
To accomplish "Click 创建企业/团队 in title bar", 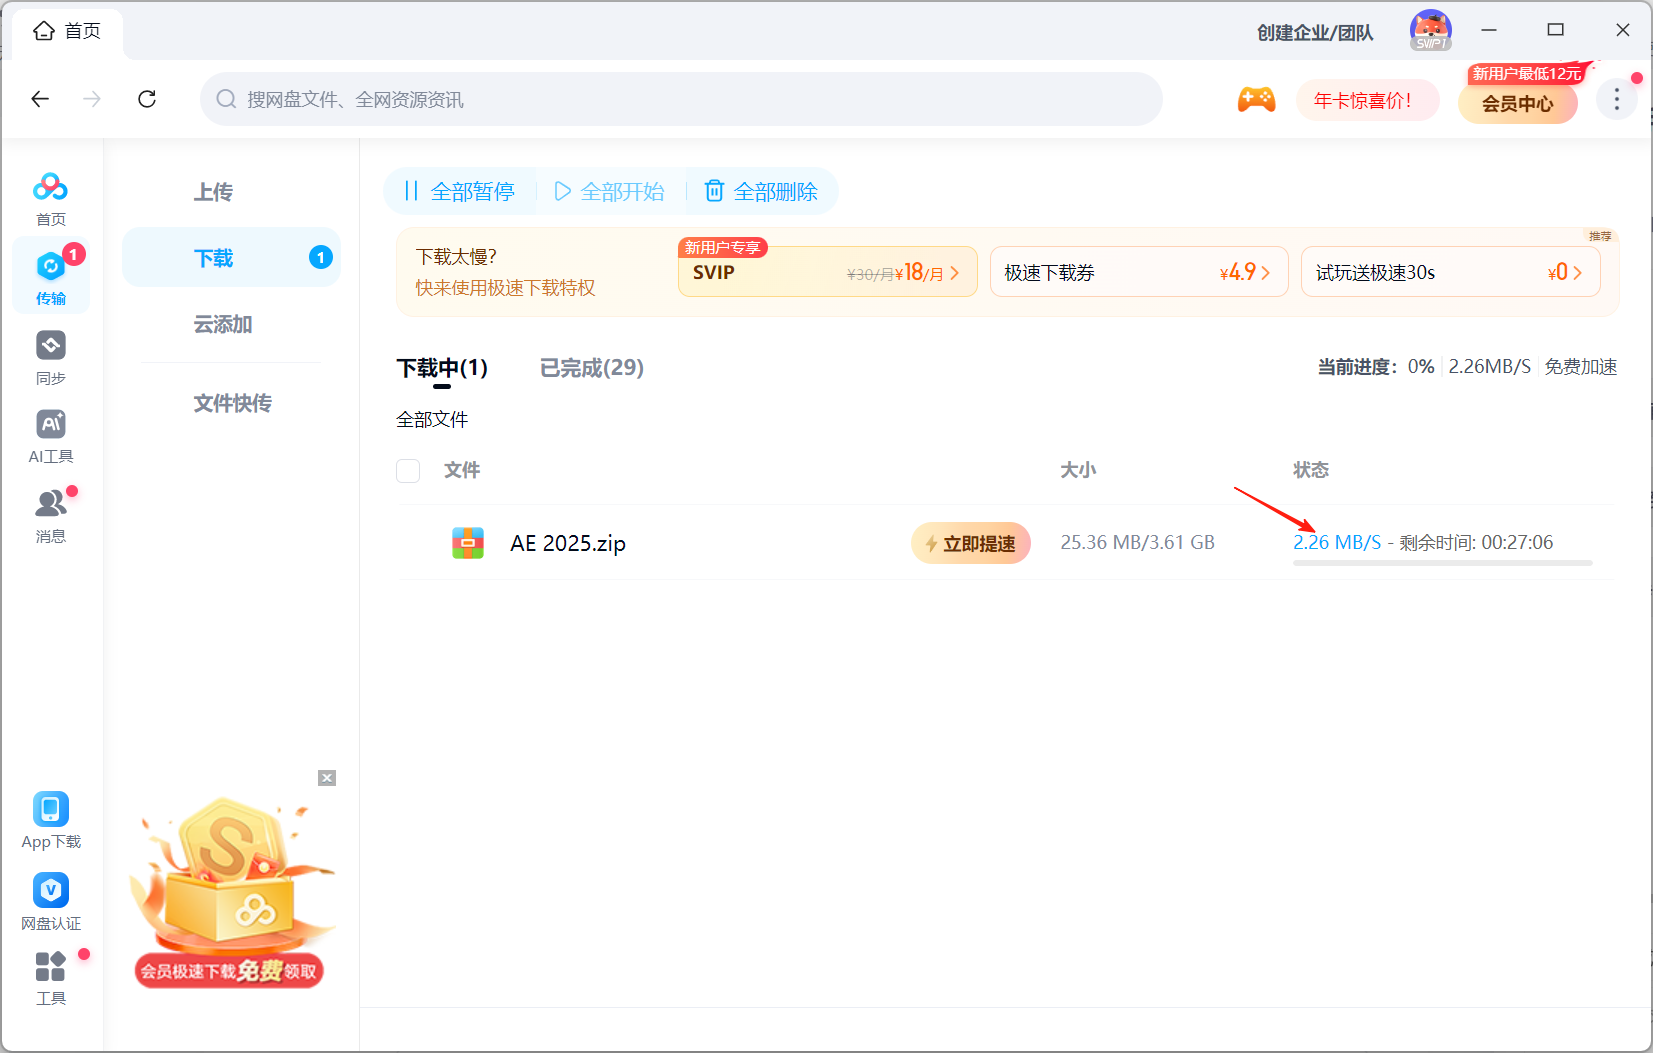I will pos(1315,33).
